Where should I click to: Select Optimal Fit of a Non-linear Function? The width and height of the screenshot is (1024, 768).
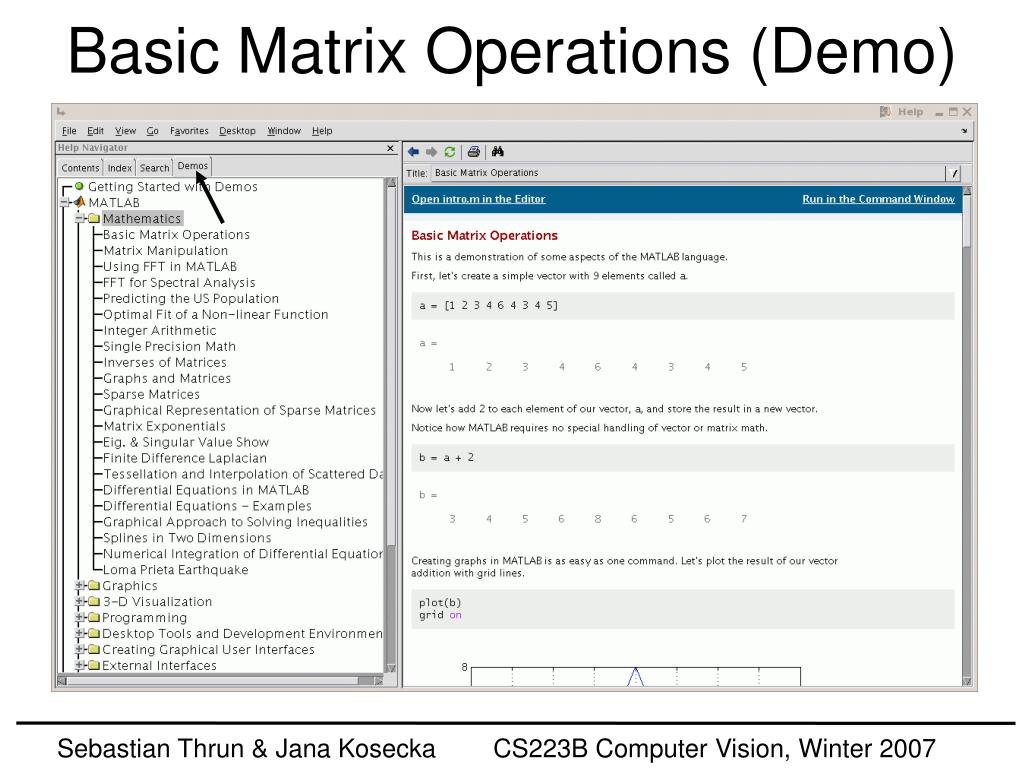[x=216, y=314]
